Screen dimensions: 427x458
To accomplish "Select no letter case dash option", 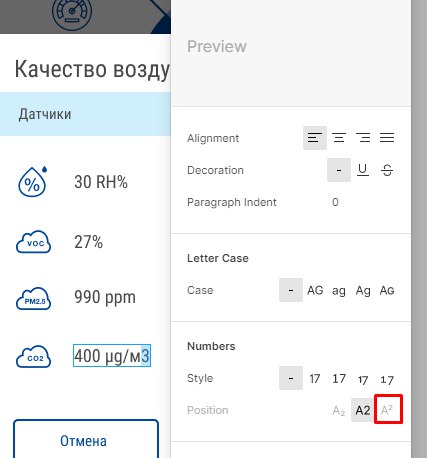I will coord(291,290).
